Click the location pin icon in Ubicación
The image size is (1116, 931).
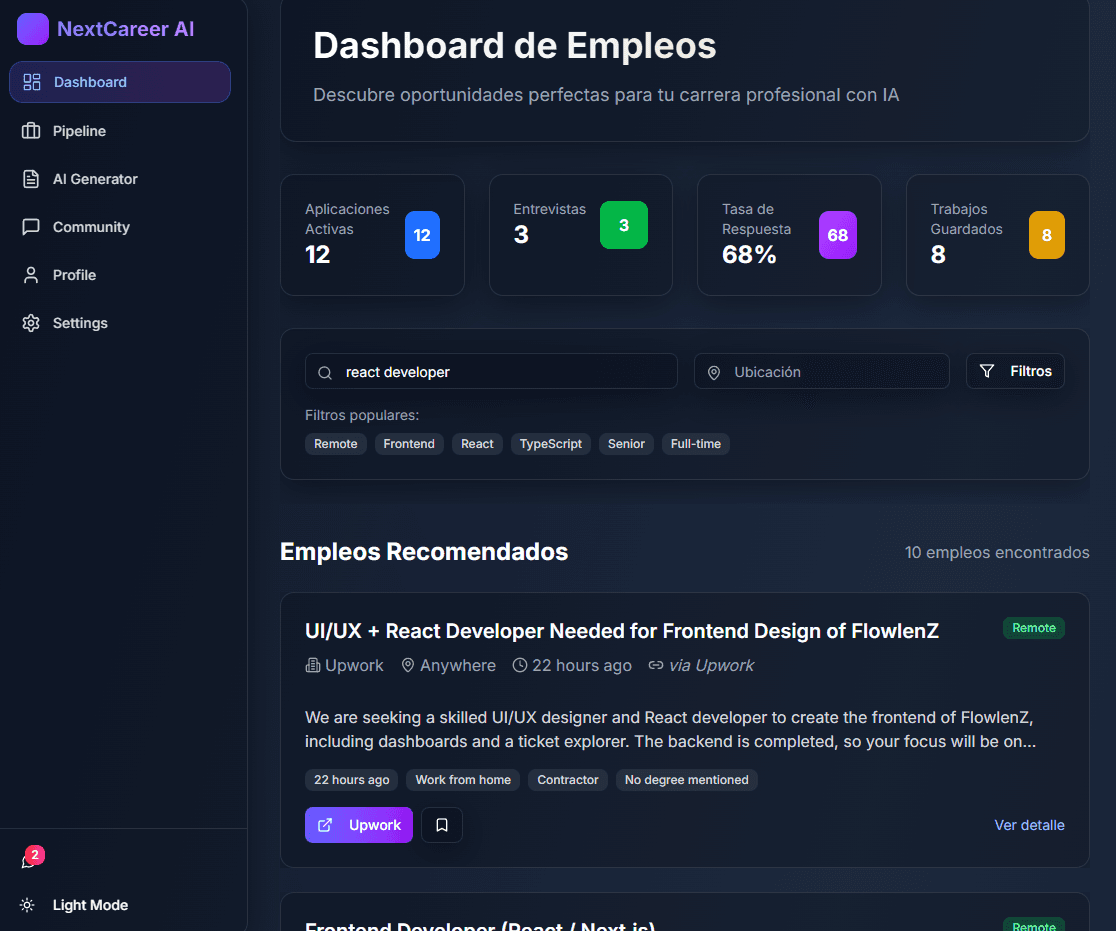click(x=714, y=373)
